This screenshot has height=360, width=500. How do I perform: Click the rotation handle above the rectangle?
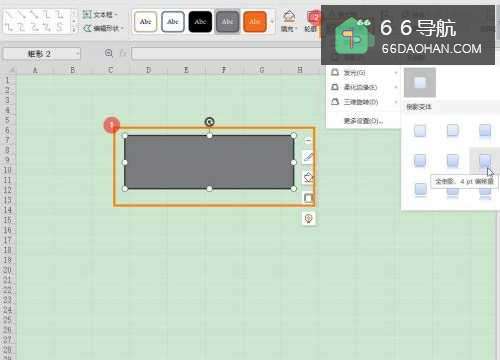pyautogui.click(x=209, y=122)
